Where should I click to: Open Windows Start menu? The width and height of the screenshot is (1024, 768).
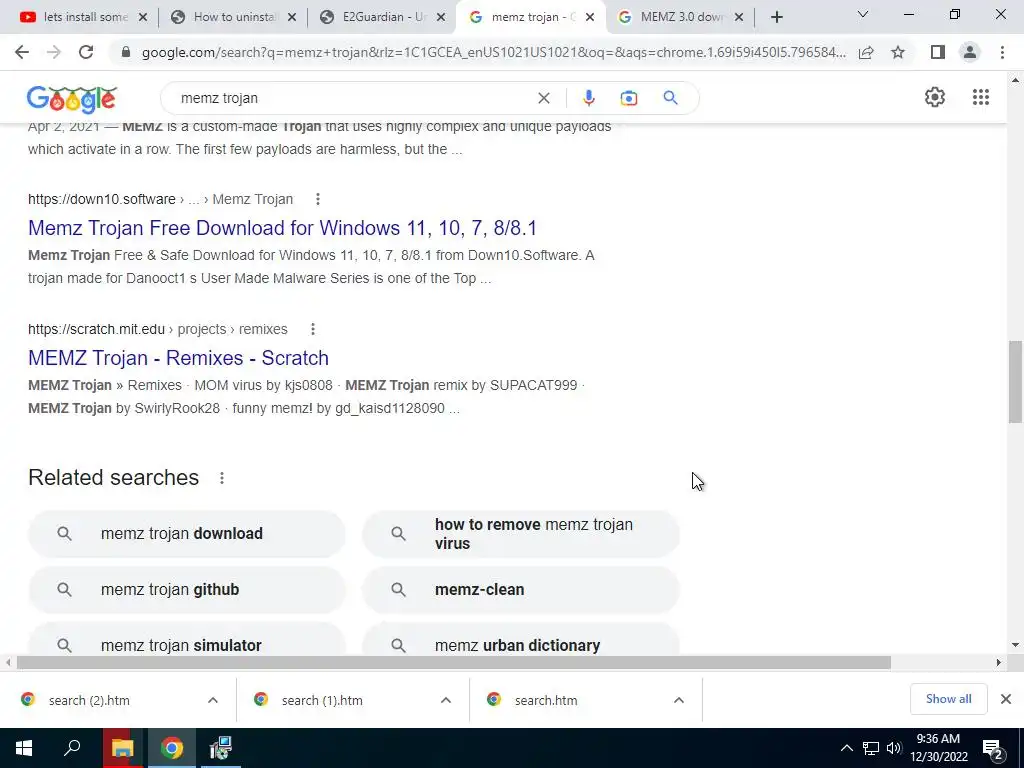[24, 748]
